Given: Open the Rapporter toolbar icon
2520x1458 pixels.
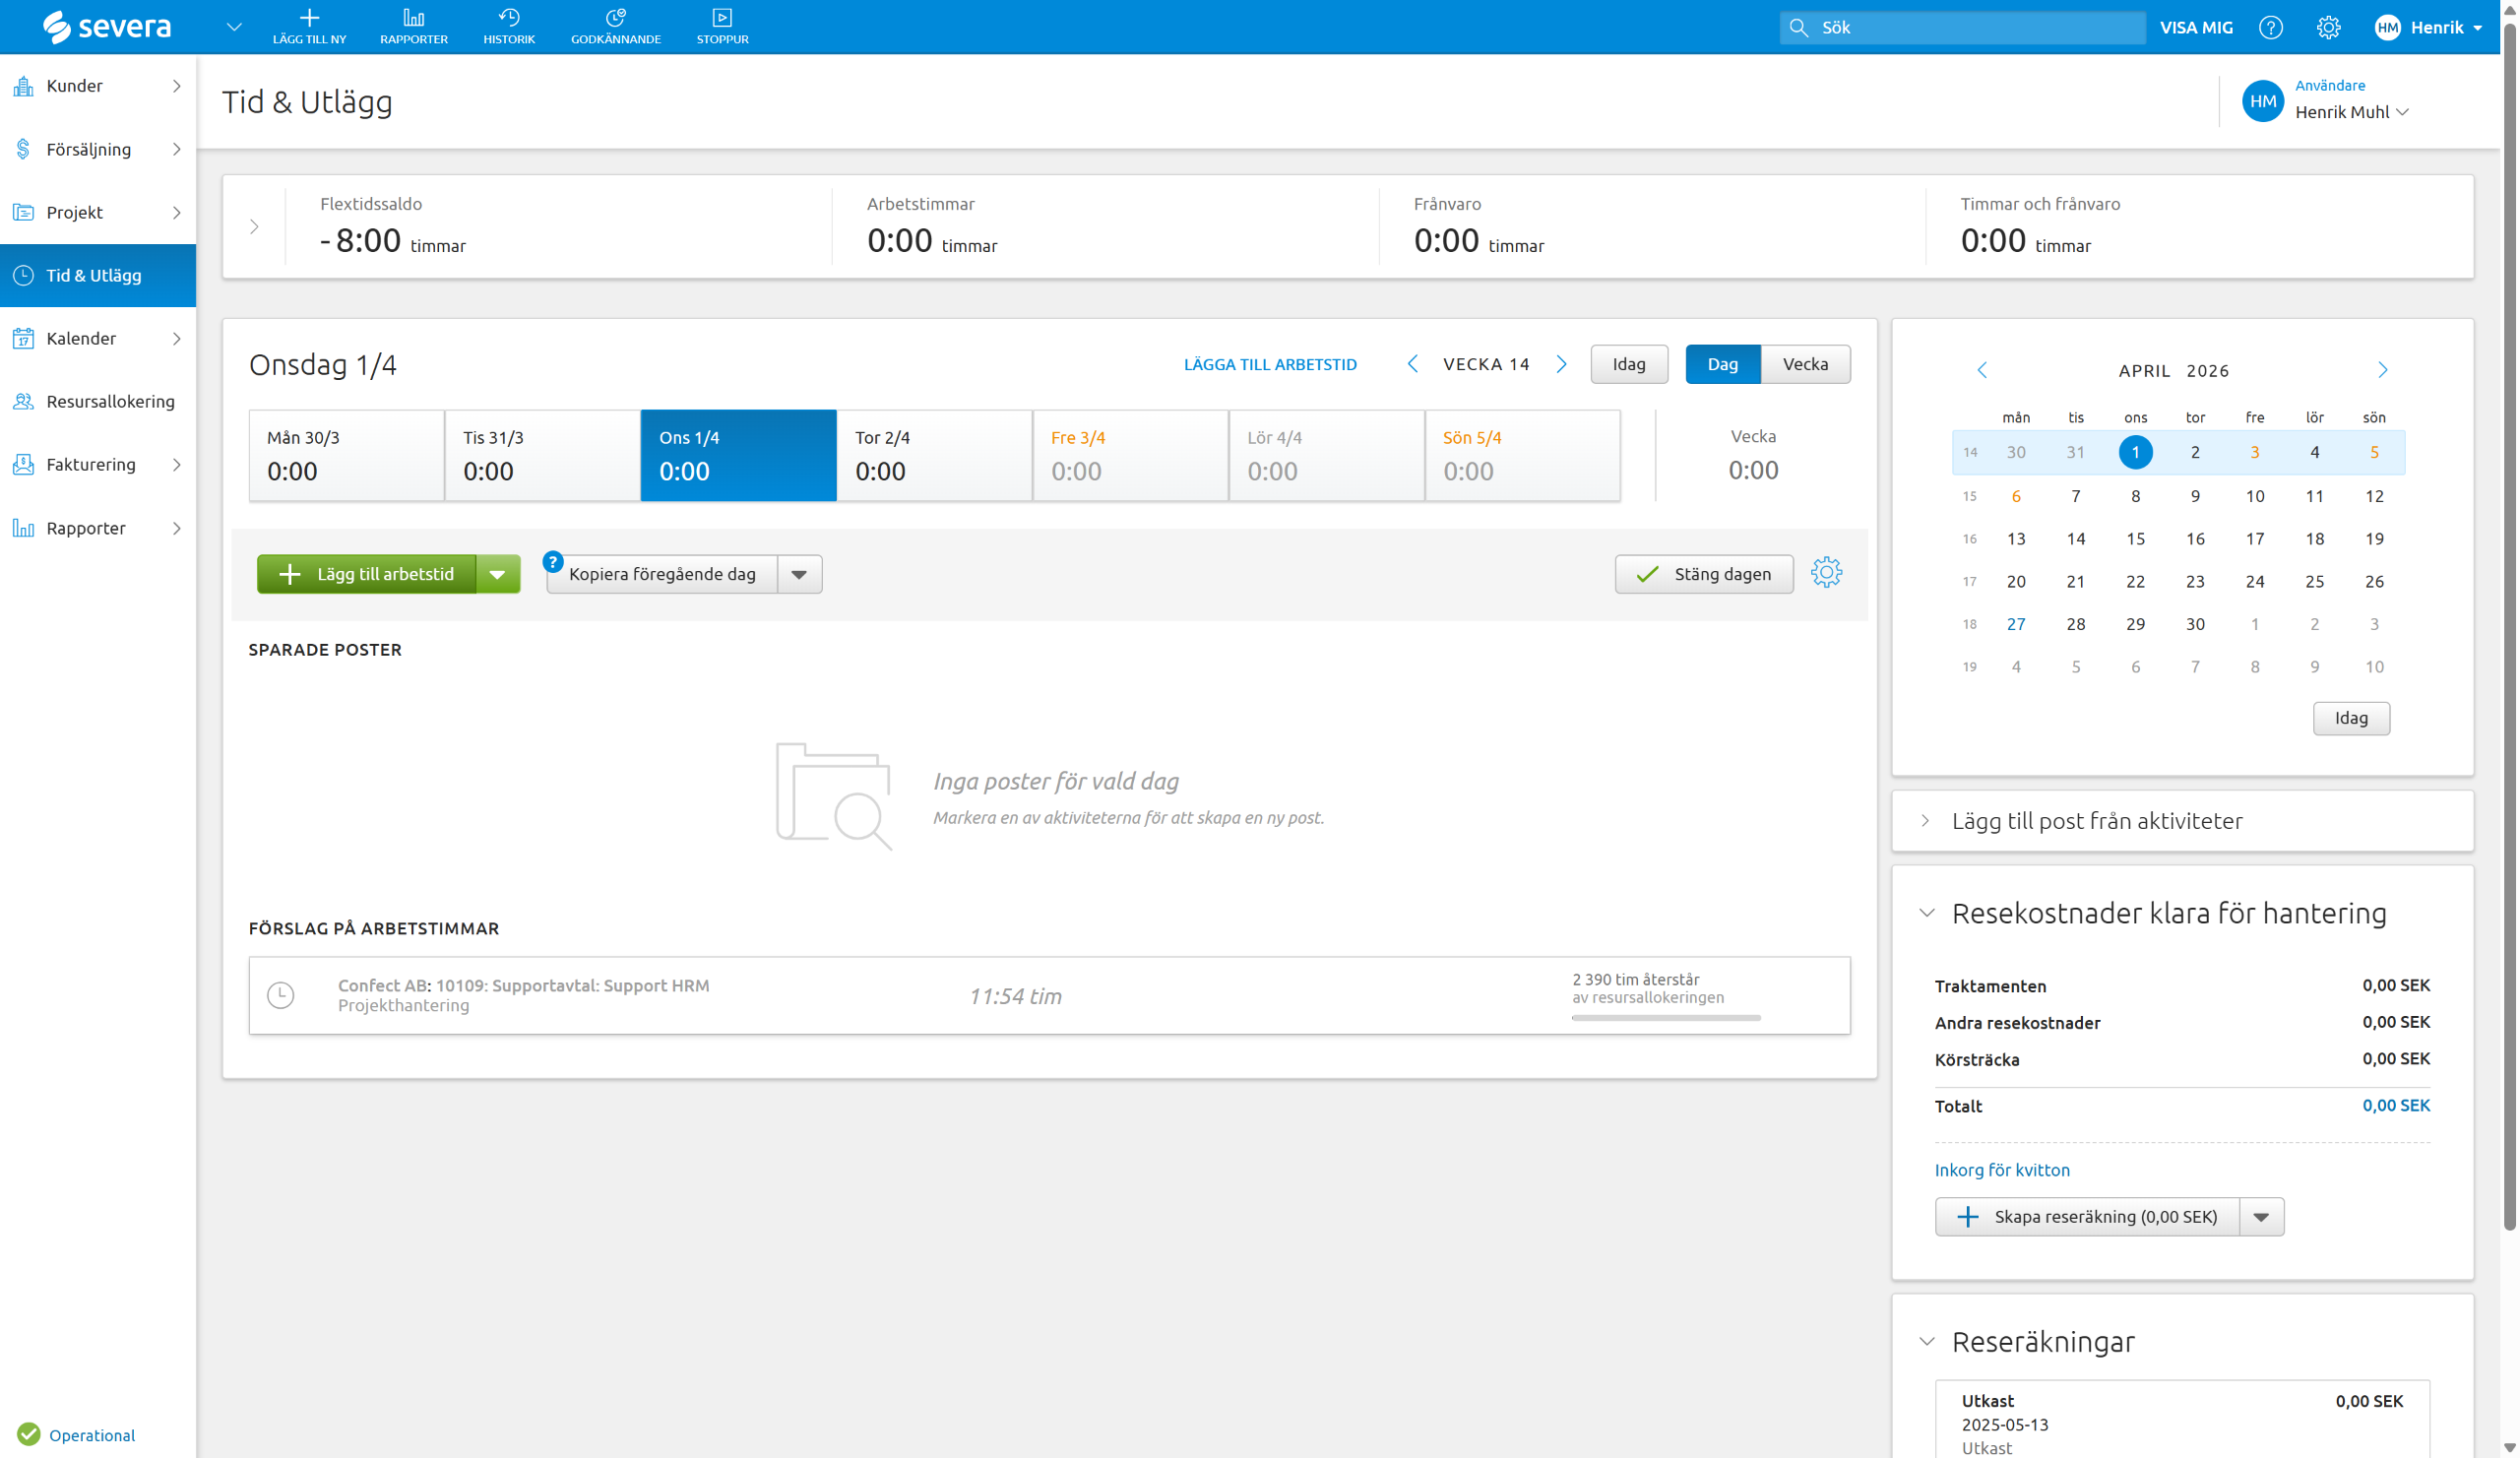Looking at the screenshot, I should 413,18.
